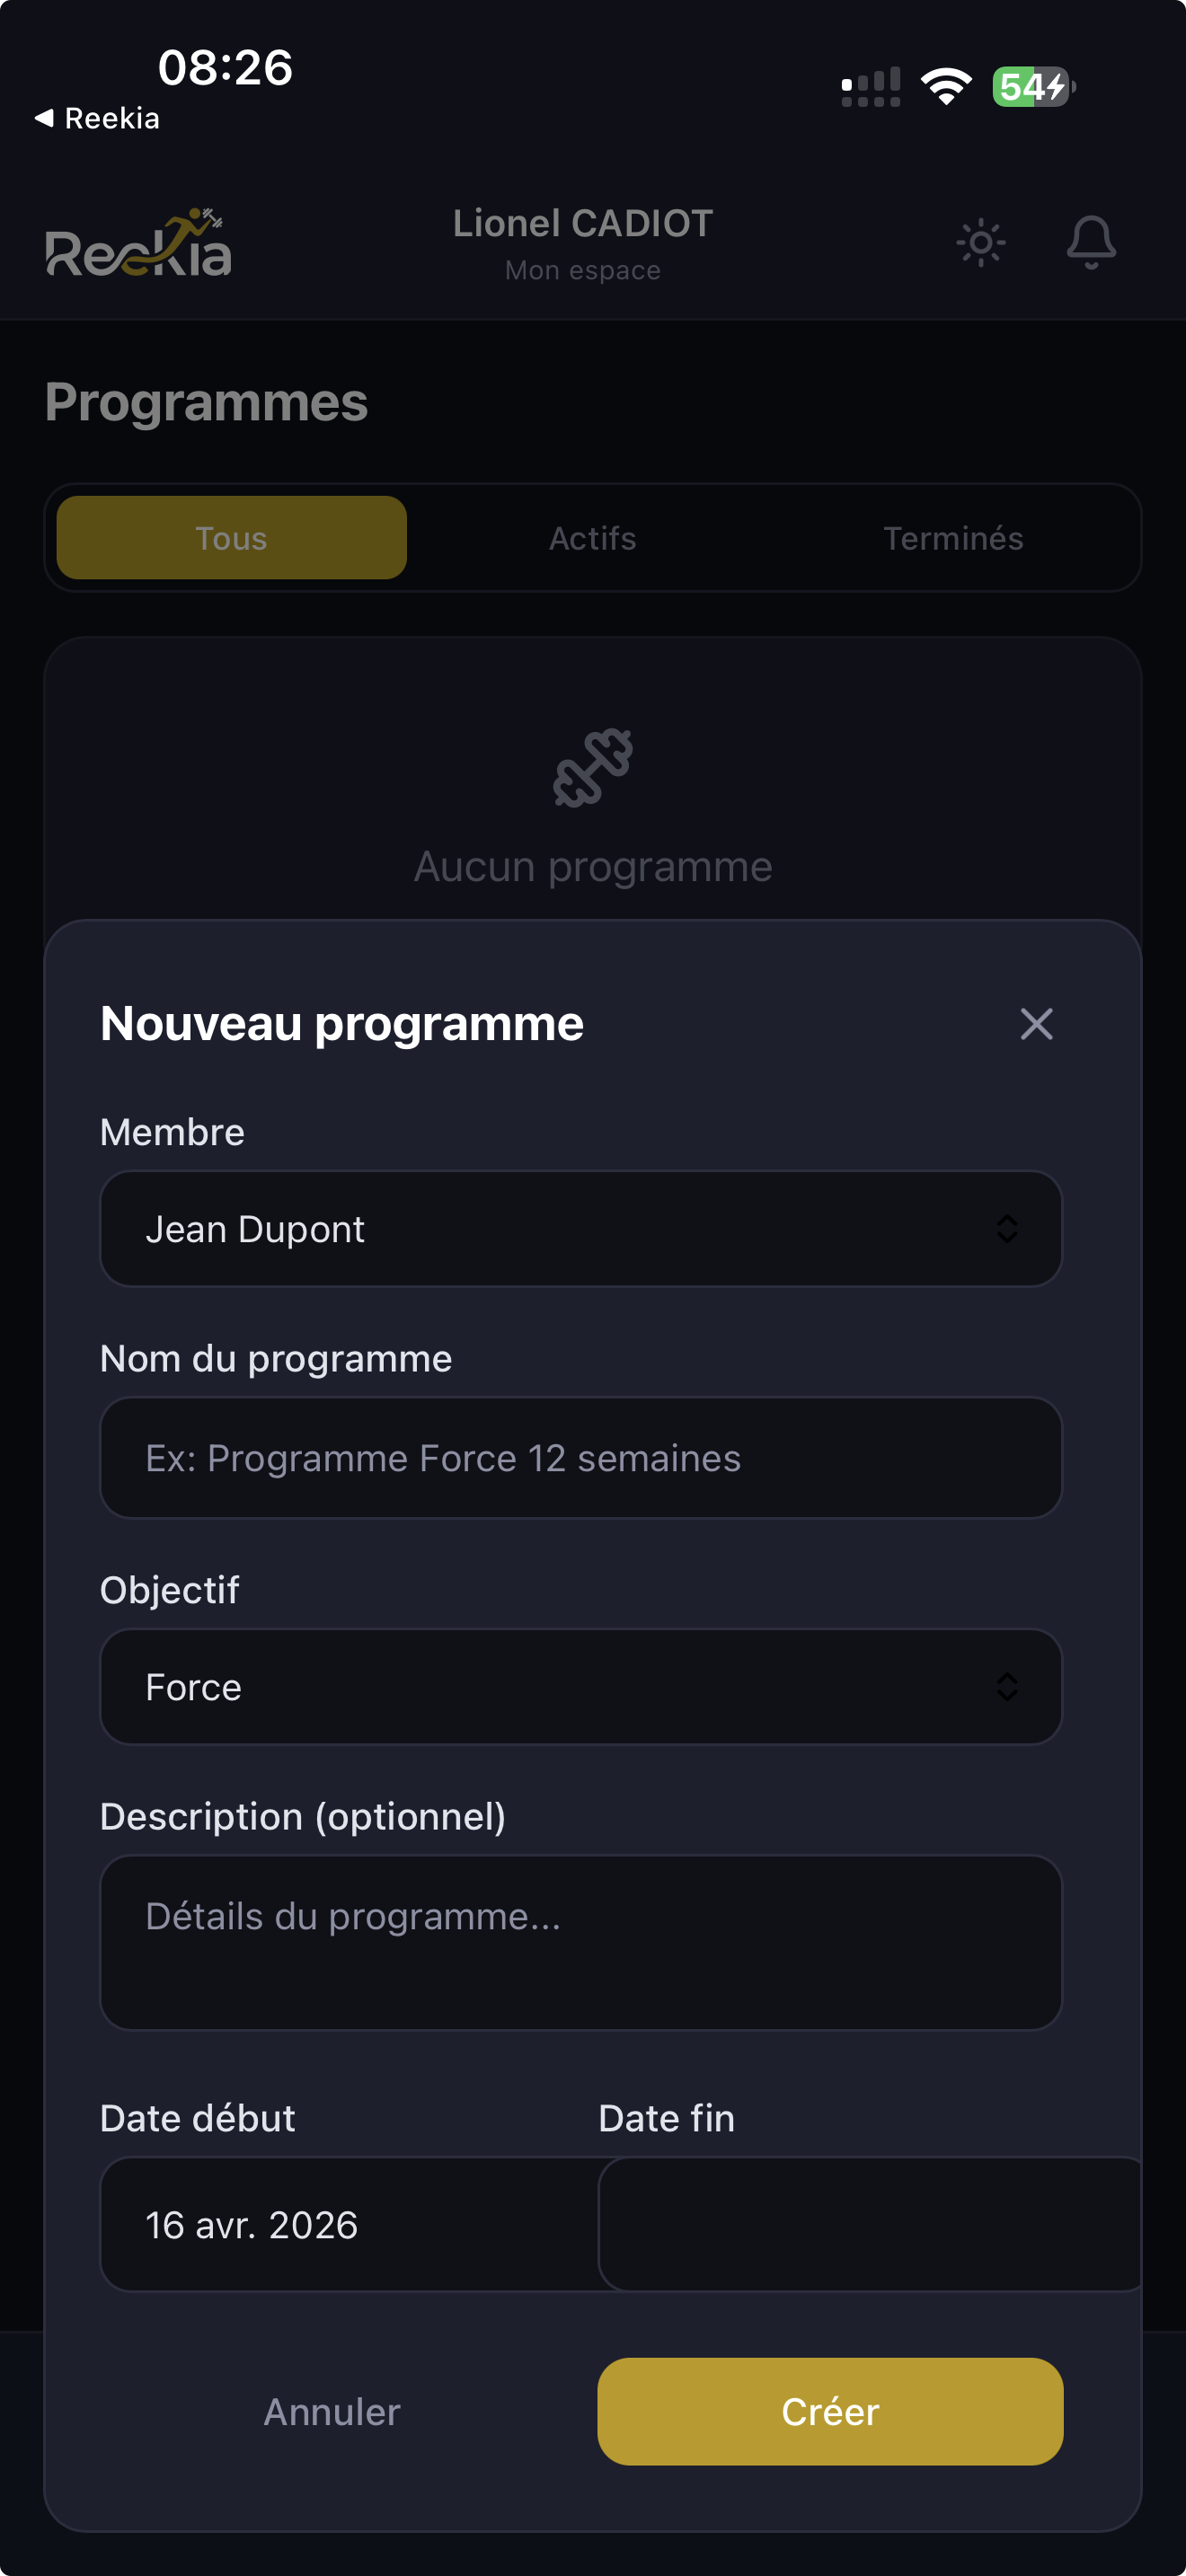Image resolution: width=1186 pixels, height=2576 pixels.
Task: Expand the Objectif dropdown showing Force
Action: click(580, 1687)
